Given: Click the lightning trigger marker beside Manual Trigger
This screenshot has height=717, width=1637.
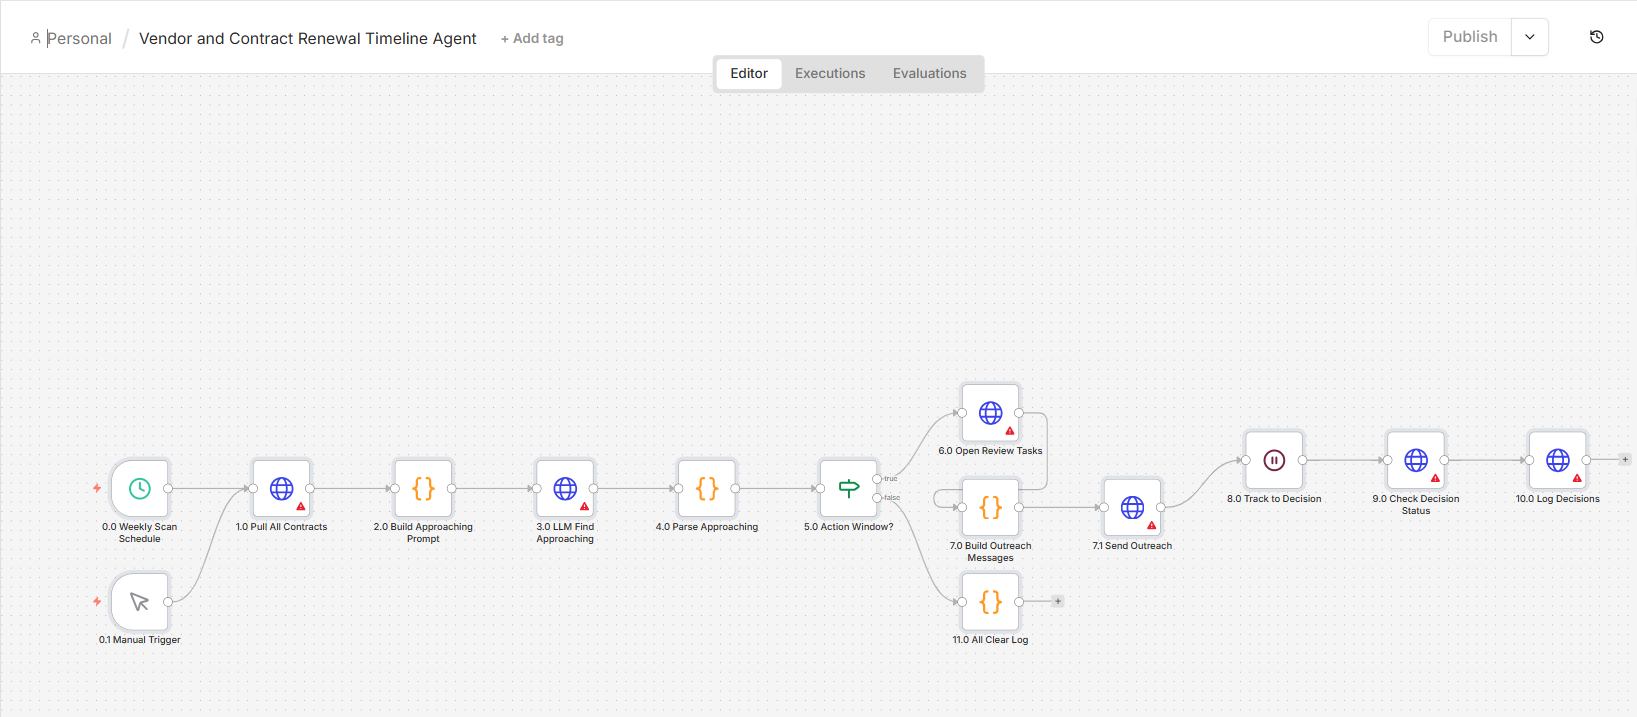Looking at the screenshot, I should click(97, 601).
